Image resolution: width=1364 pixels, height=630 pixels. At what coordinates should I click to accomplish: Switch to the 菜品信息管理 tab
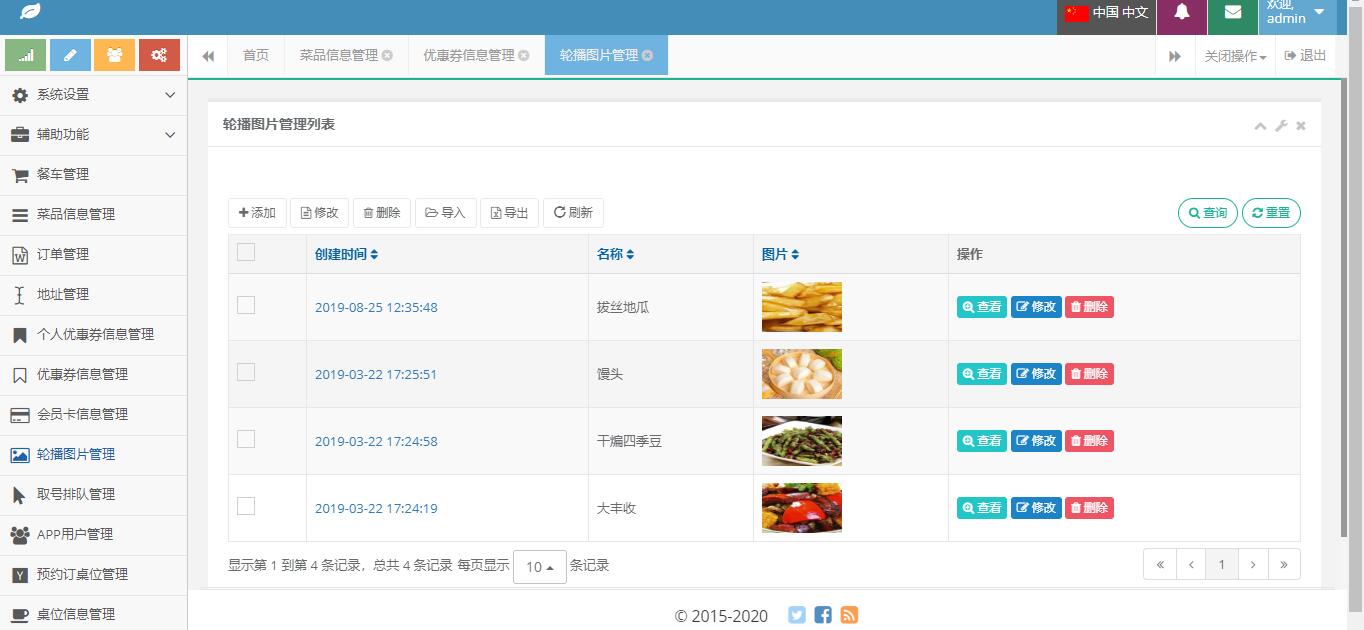point(339,56)
